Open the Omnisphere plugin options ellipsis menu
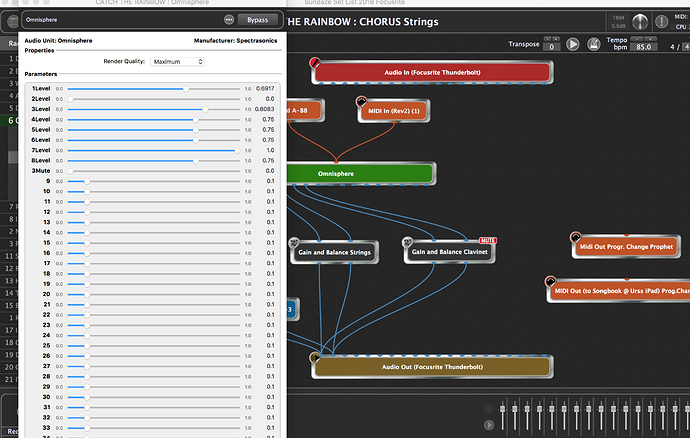Image resolution: width=690 pixels, height=438 pixels. (x=229, y=19)
